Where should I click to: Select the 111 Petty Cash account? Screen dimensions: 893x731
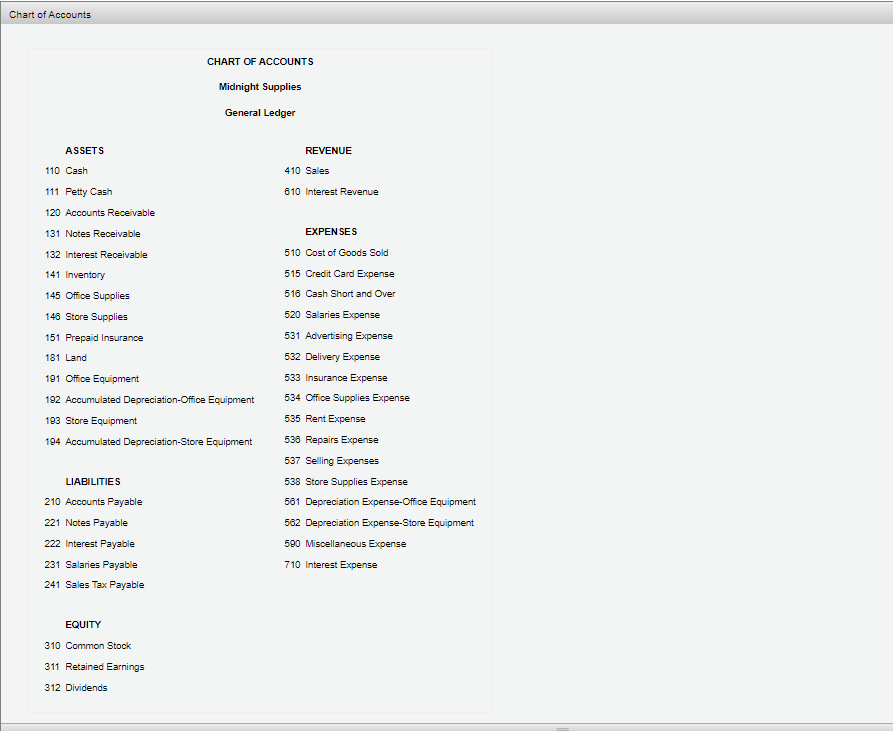tap(79, 192)
